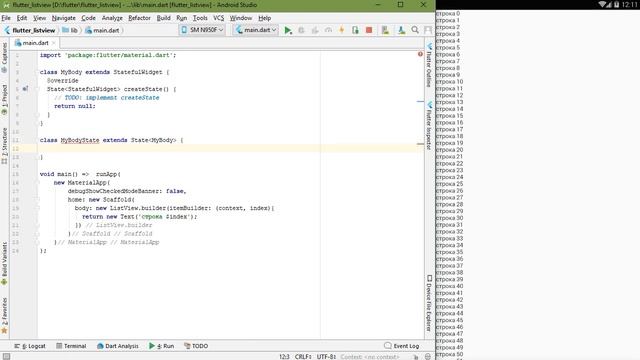The height and width of the screenshot is (360, 640).
Task: Open the Project tool window
Action: point(4,100)
